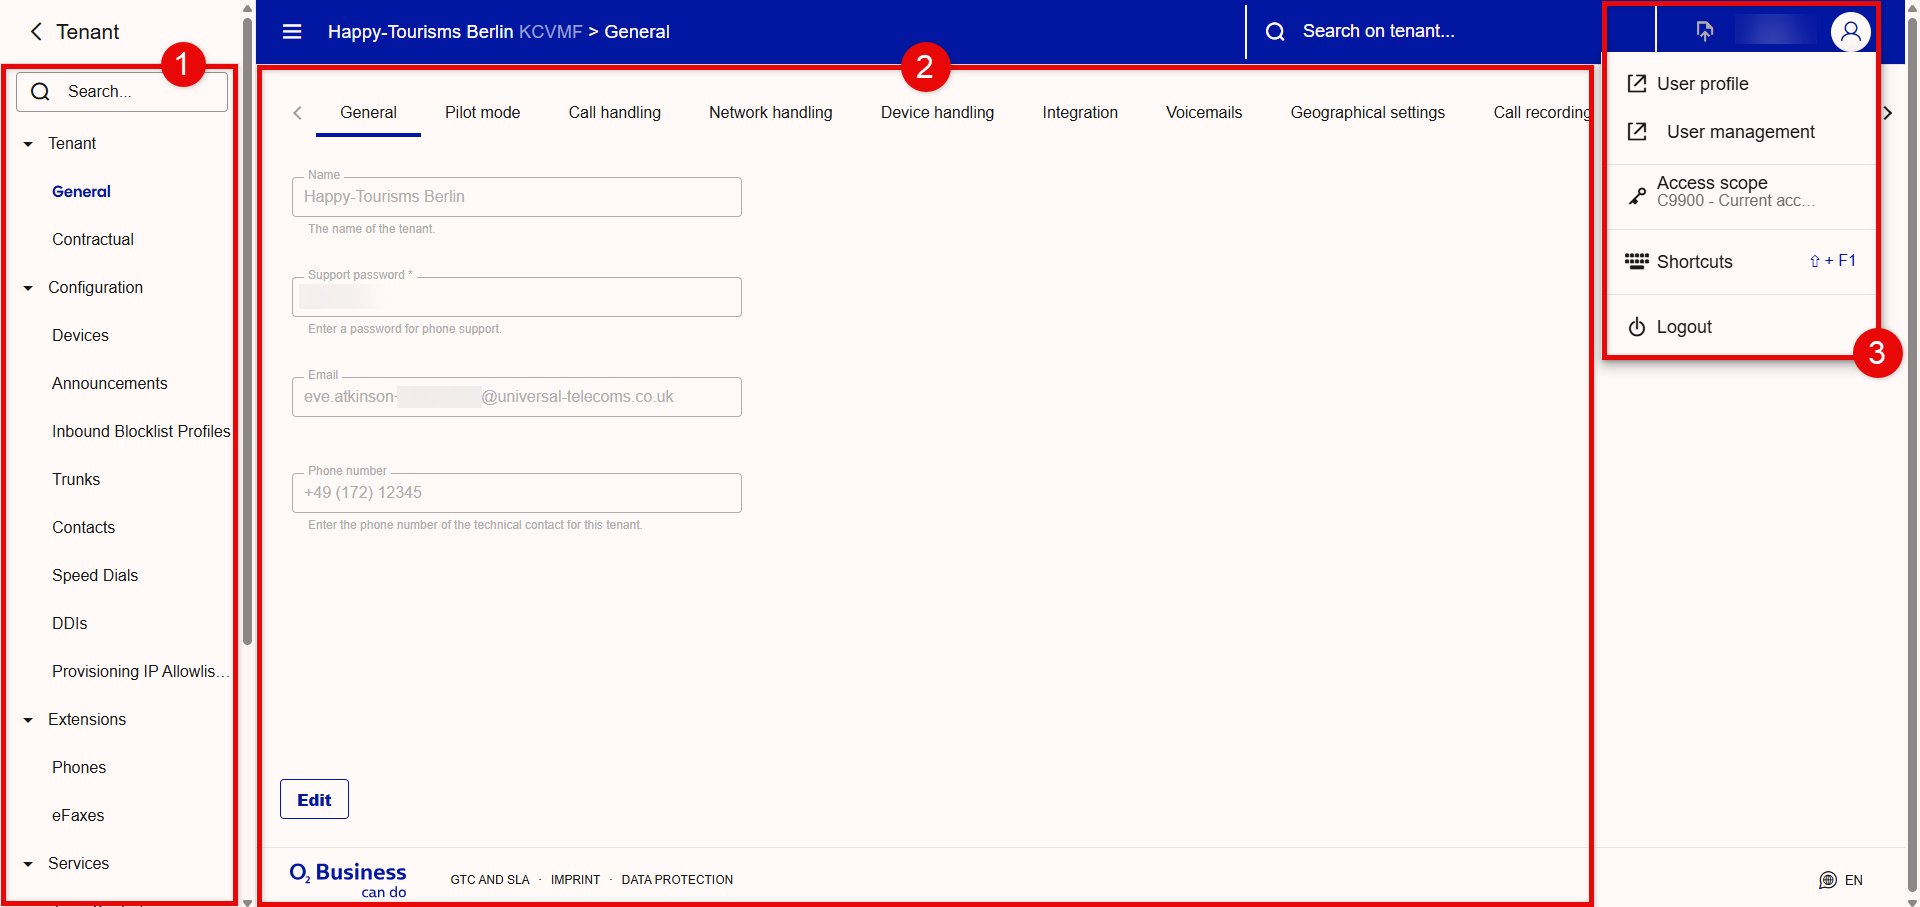This screenshot has width=1920, height=907.
Task: Collapse the Services tree section
Action: (28, 864)
